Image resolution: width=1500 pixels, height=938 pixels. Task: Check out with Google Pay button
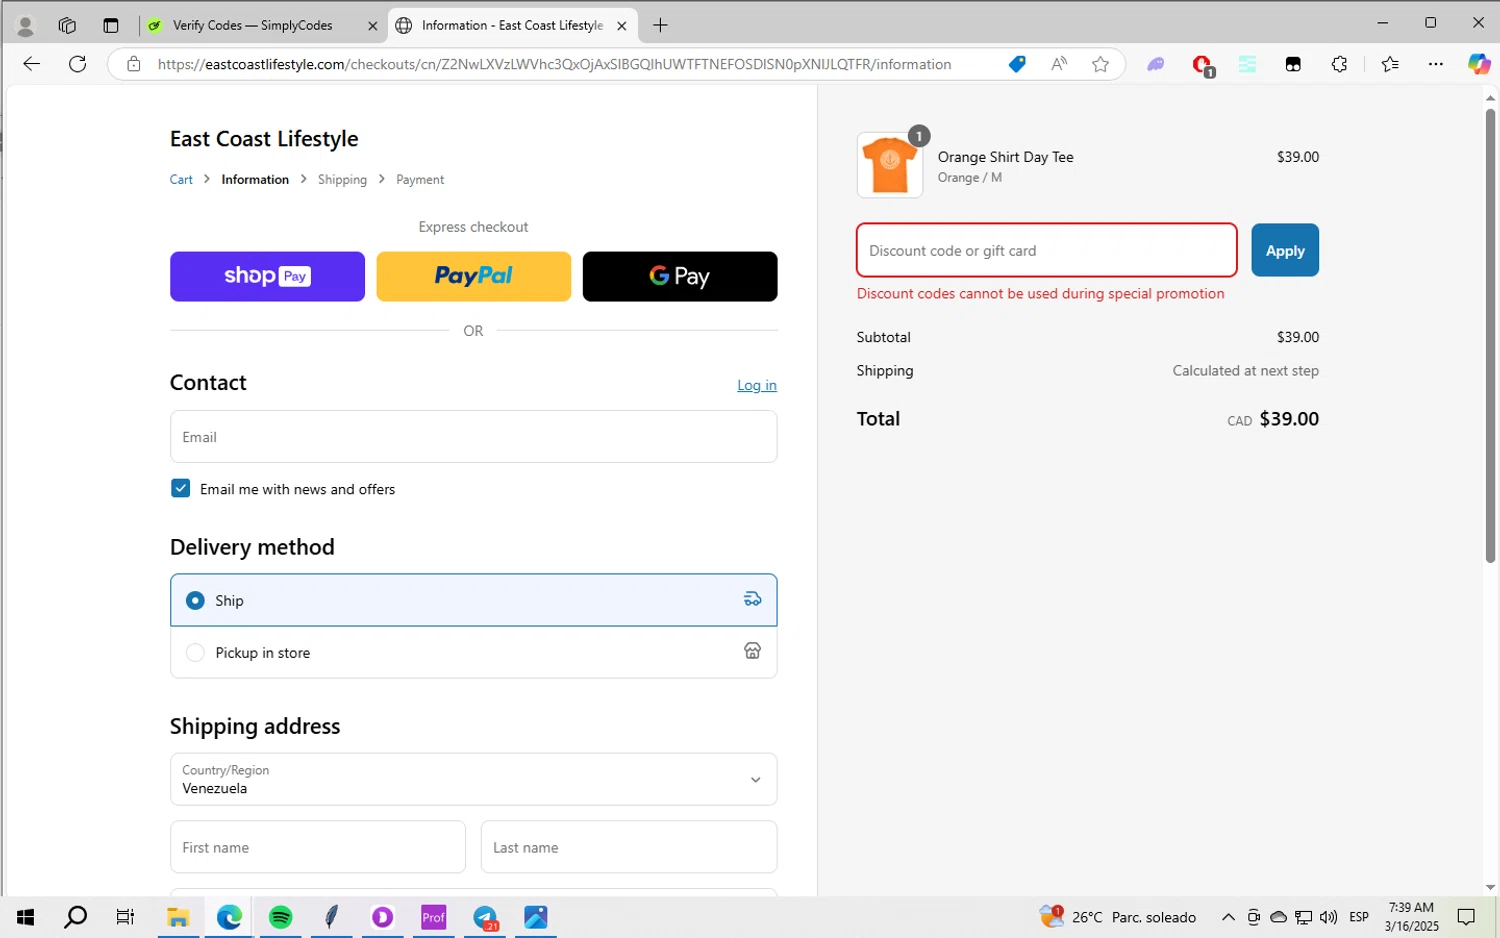coord(680,276)
